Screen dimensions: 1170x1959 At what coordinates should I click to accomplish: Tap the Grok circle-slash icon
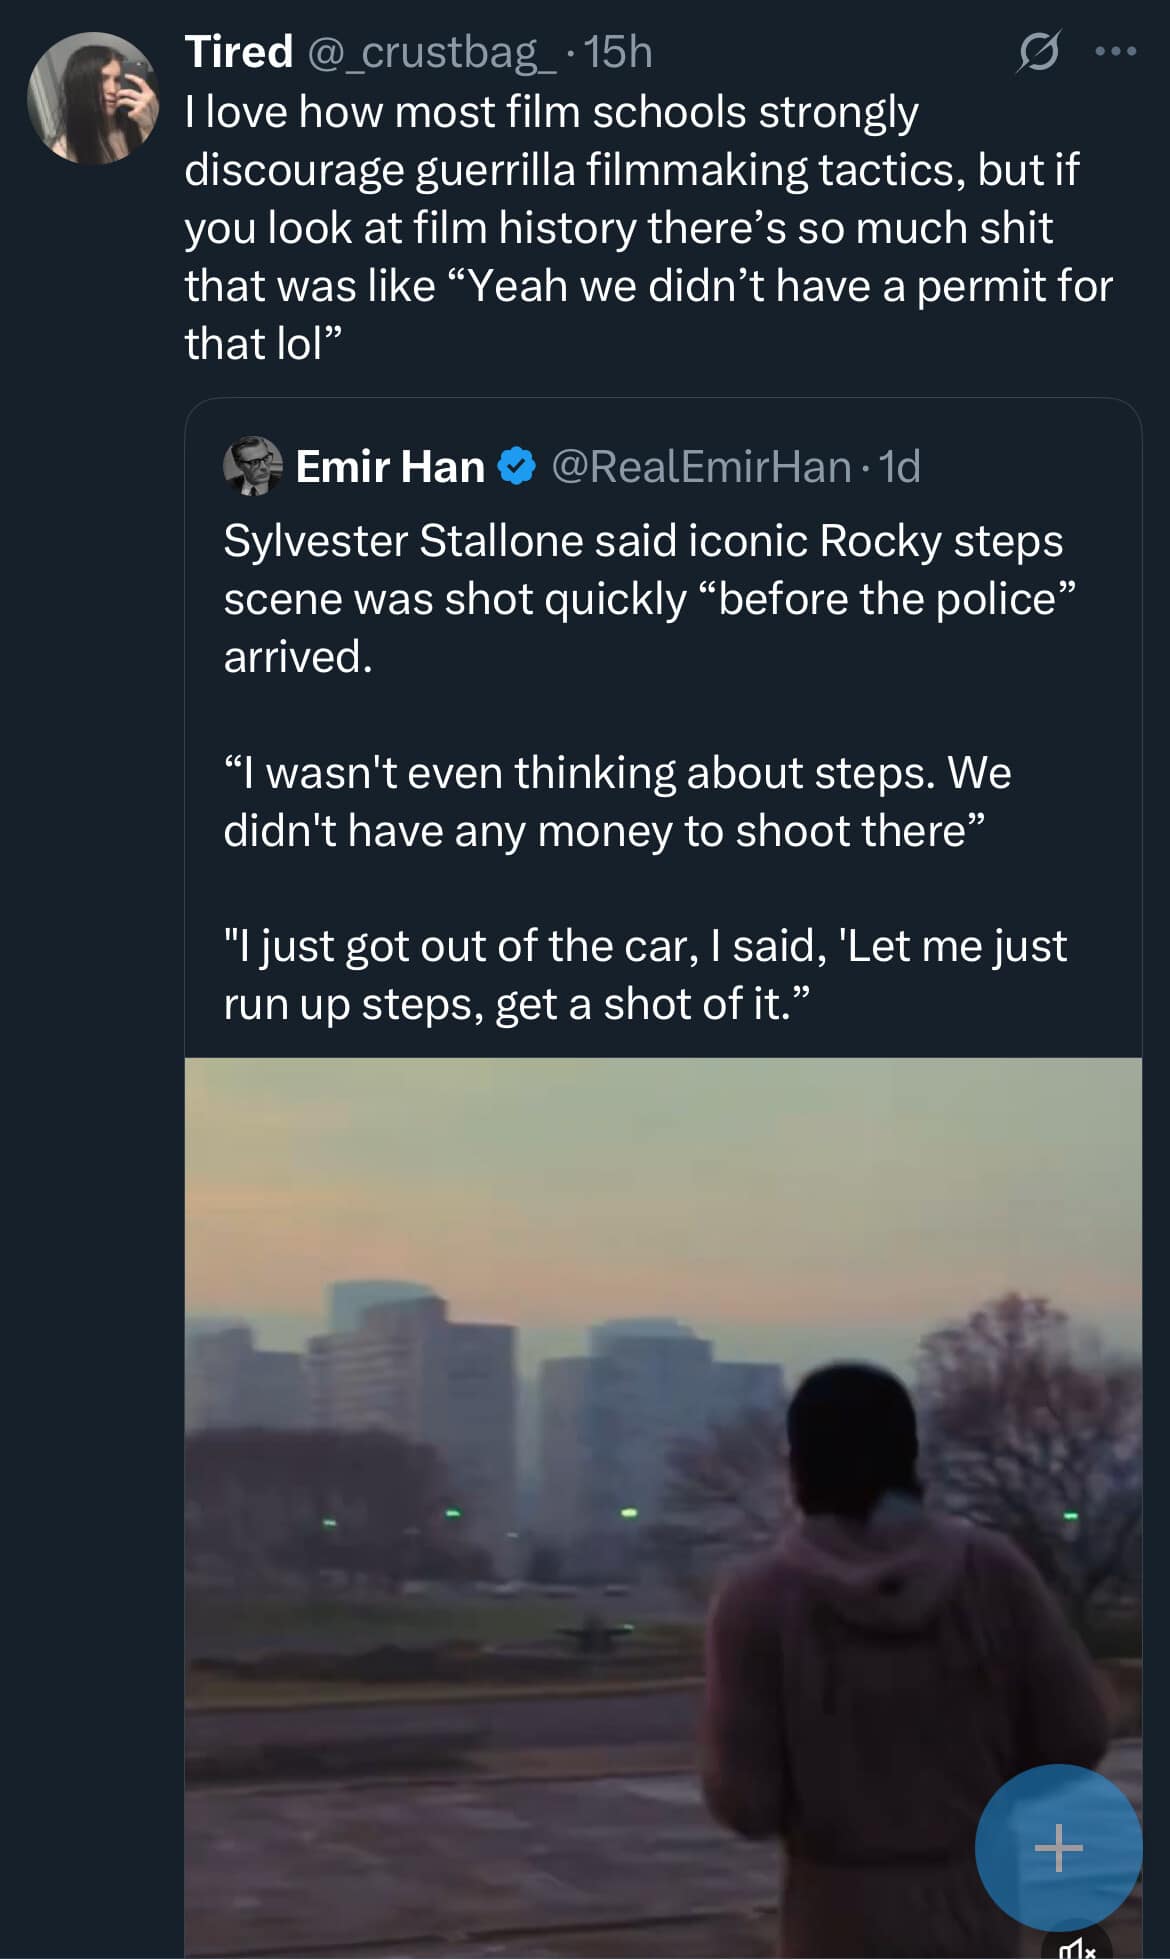click(x=1037, y=52)
